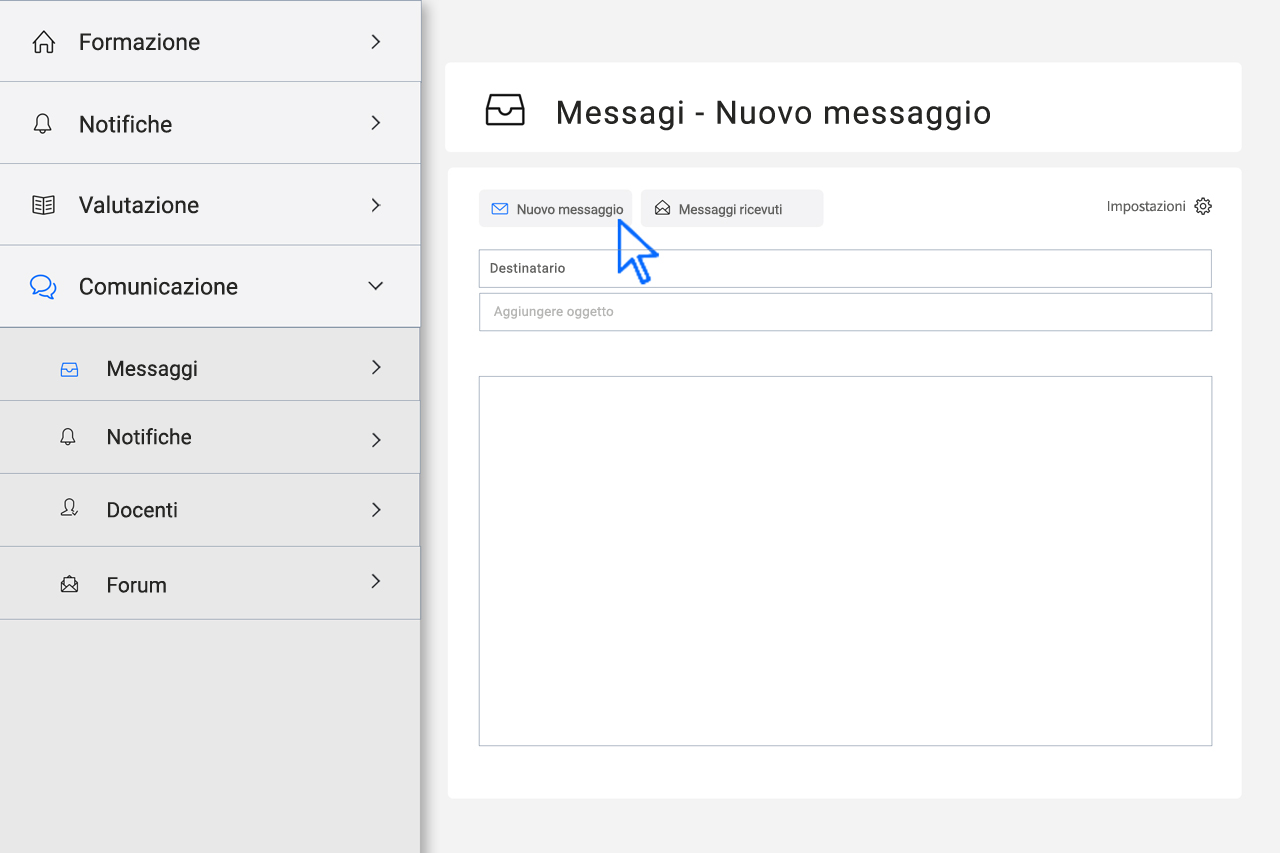Open submenu Notifiche chevron under Comunicazione
This screenshot has width=1280, height=853.
point(376,440)
